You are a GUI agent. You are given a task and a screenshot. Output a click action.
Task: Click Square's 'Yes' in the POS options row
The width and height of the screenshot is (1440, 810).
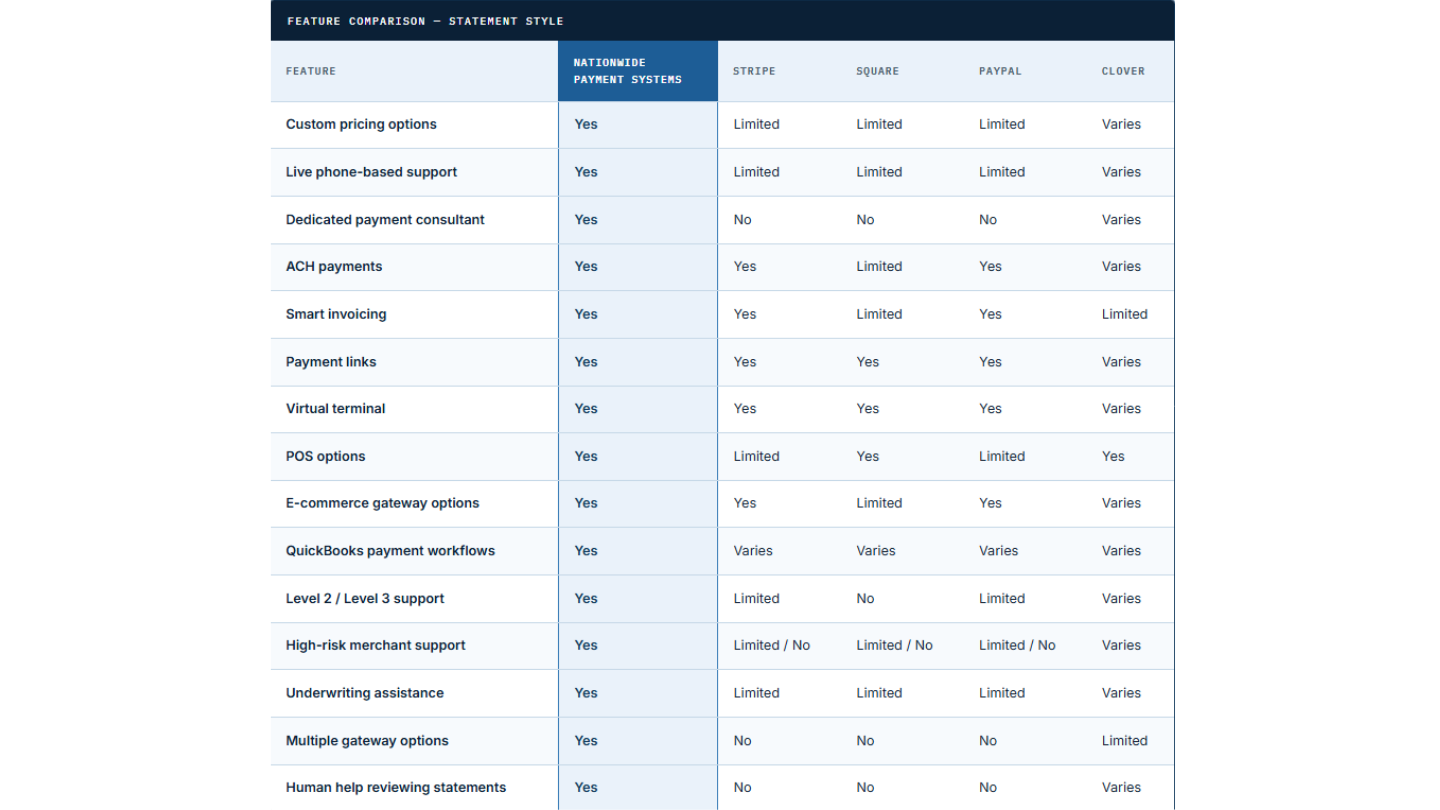pos(868,456)
